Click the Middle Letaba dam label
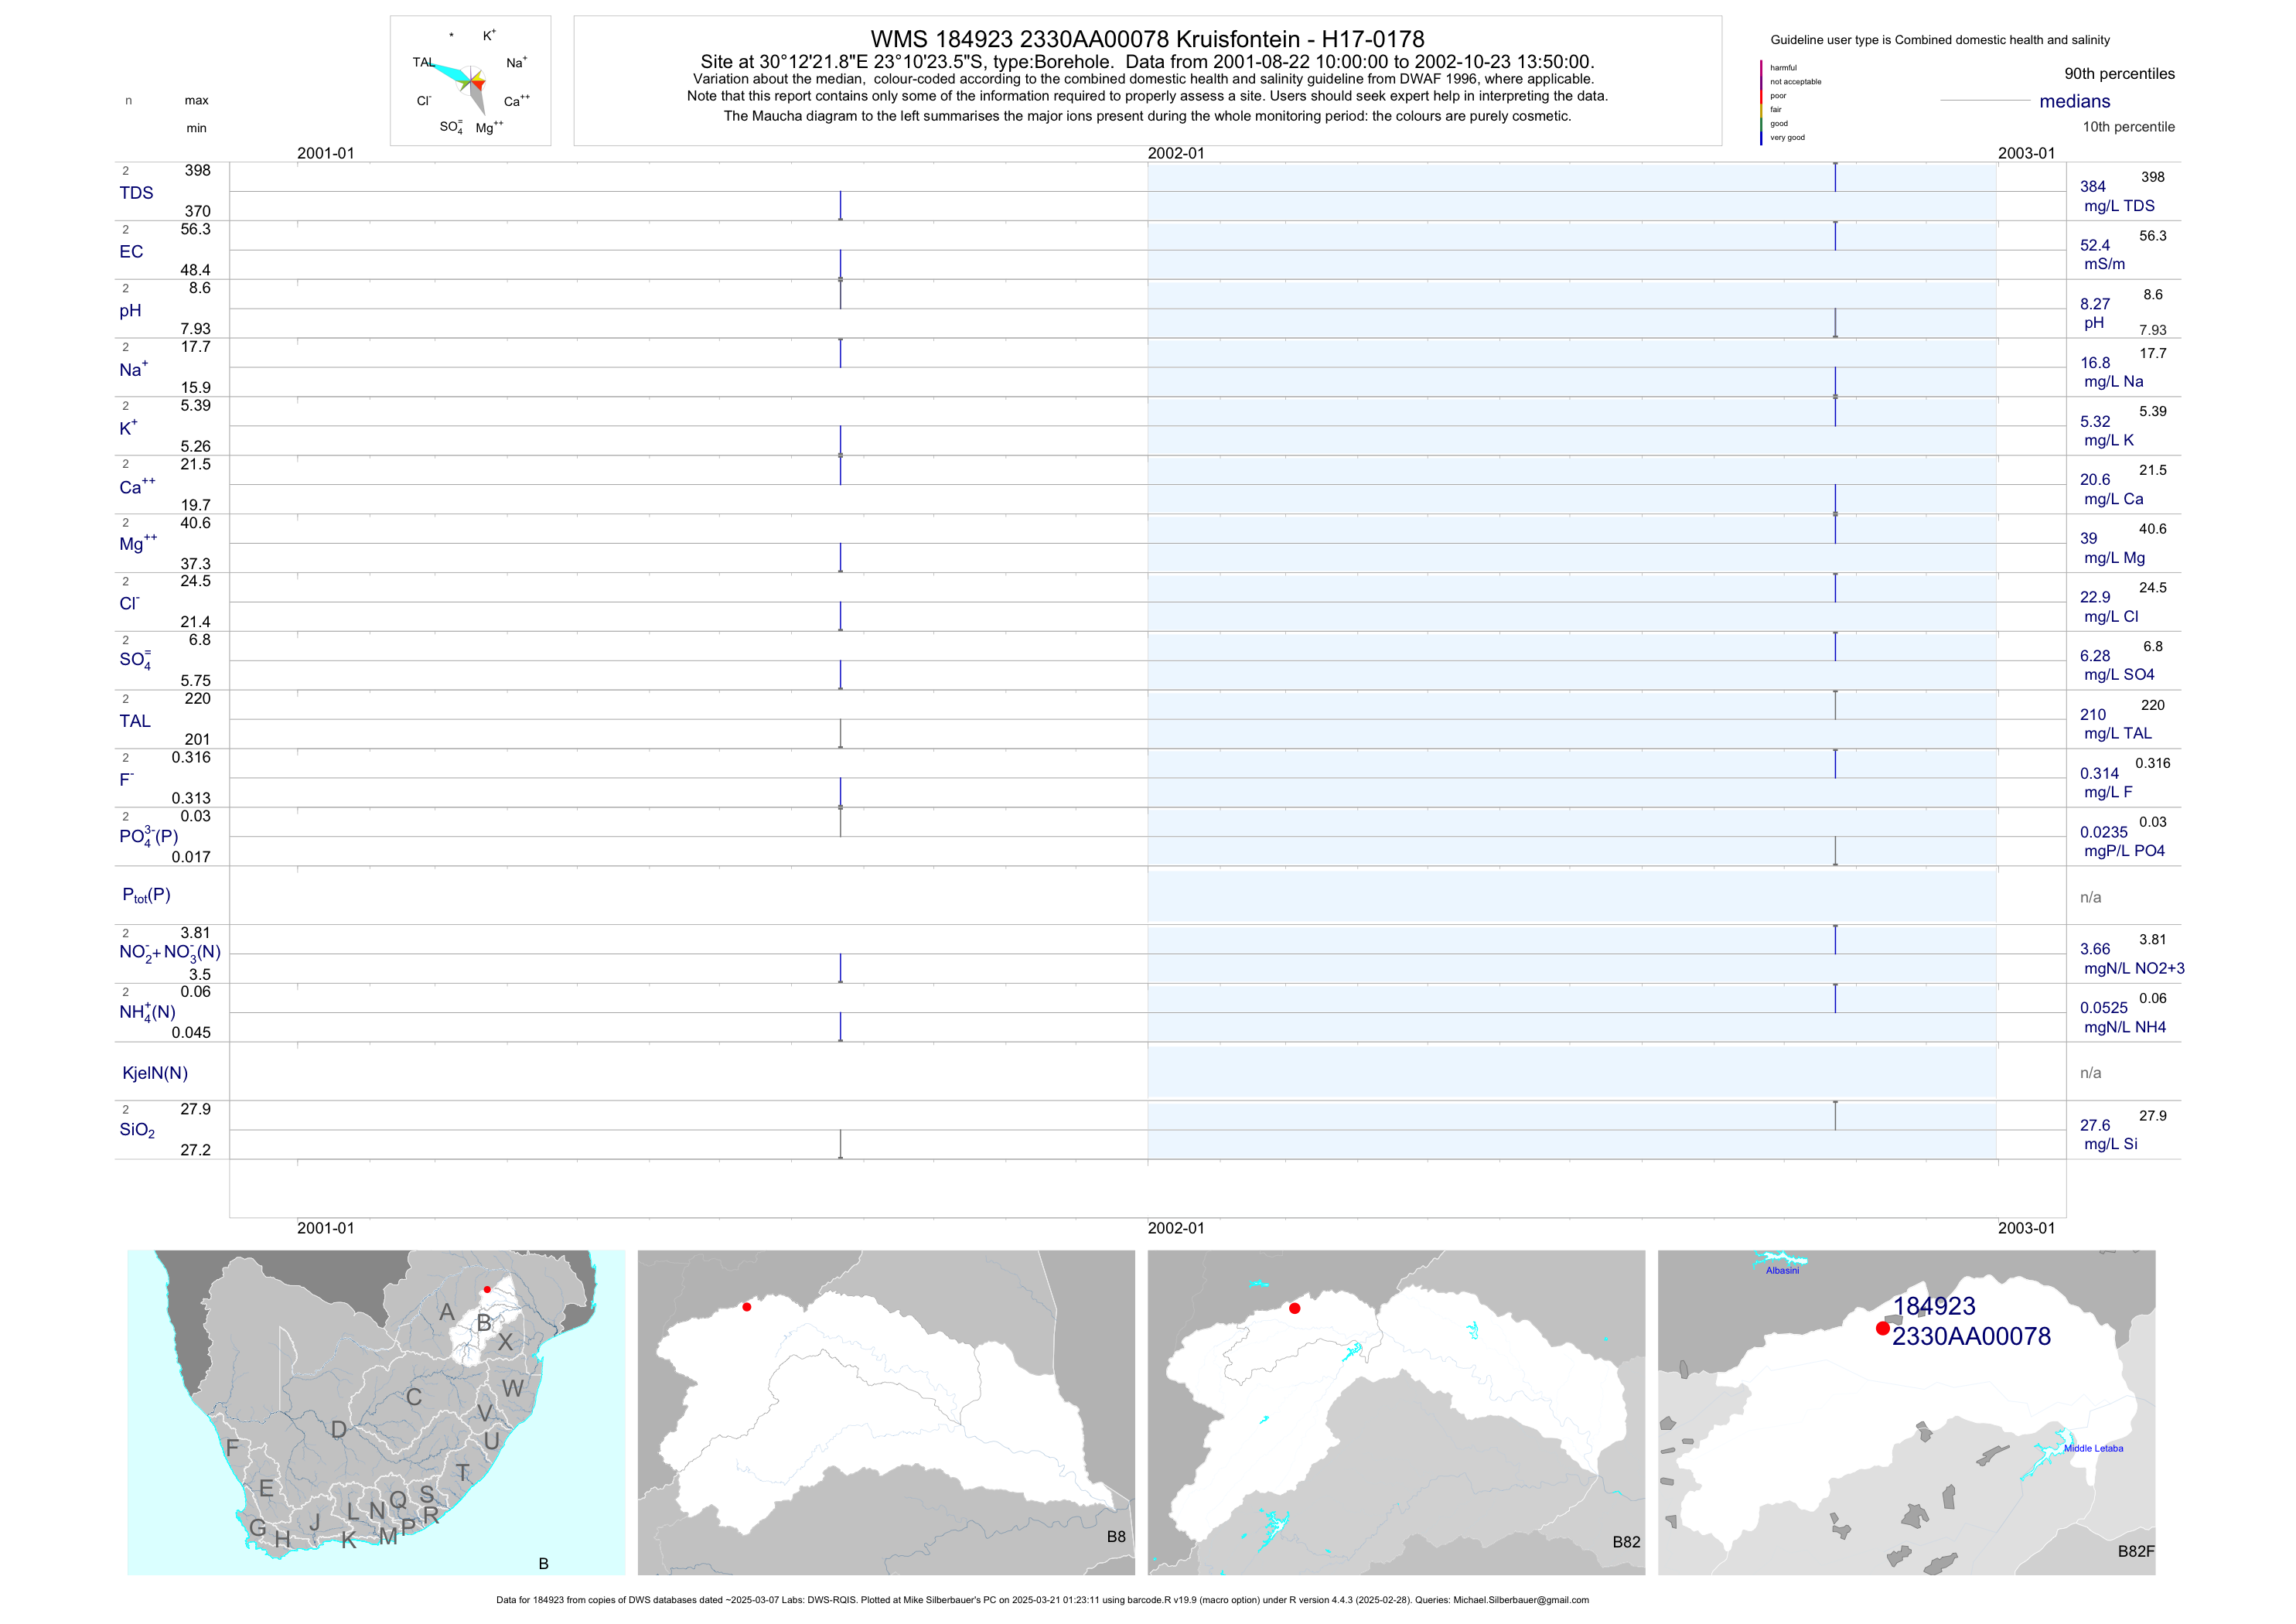This screenshot has height=1624, width=2296. [x=2093, y=1448]
